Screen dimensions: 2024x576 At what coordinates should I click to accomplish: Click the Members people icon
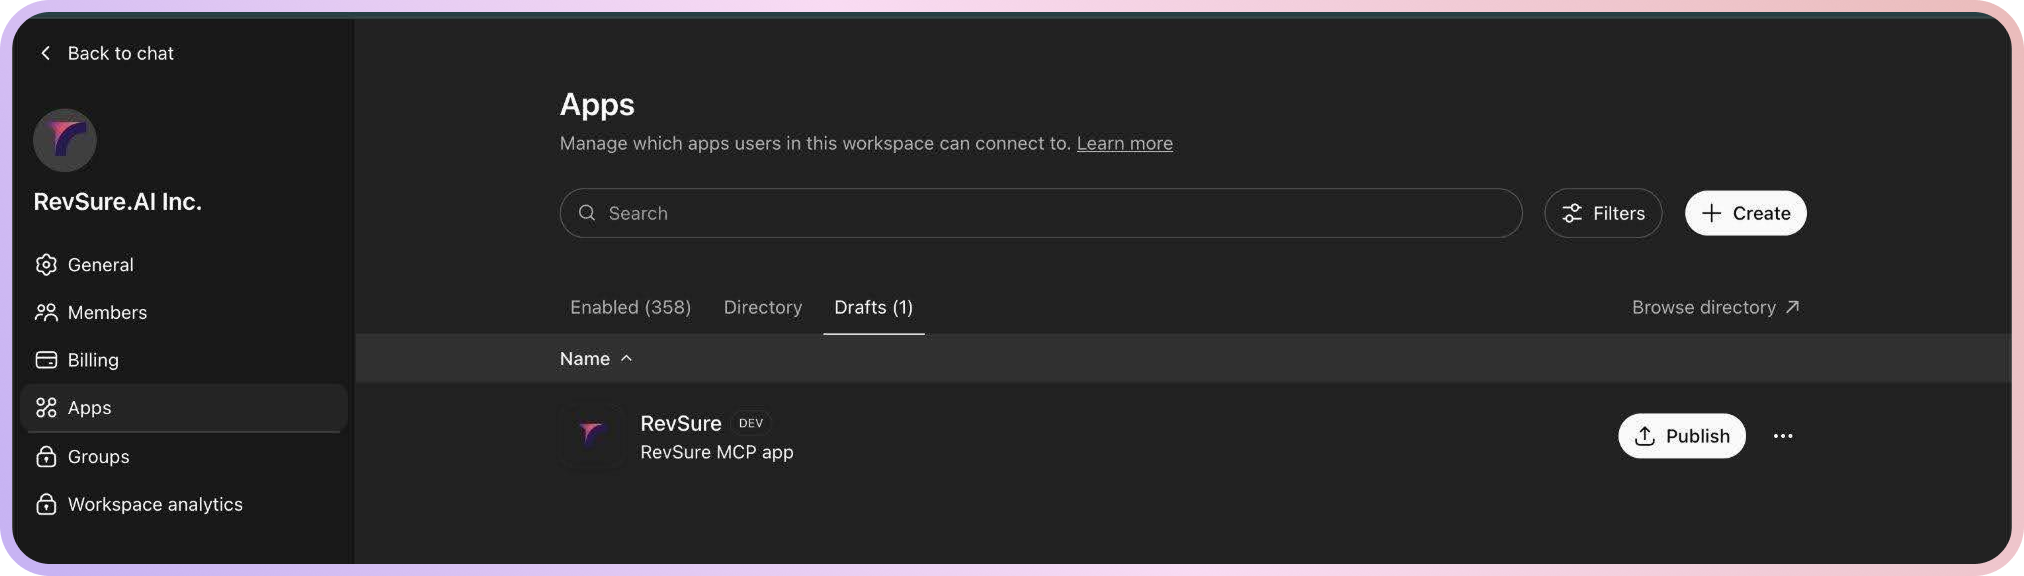coord(46,312)
